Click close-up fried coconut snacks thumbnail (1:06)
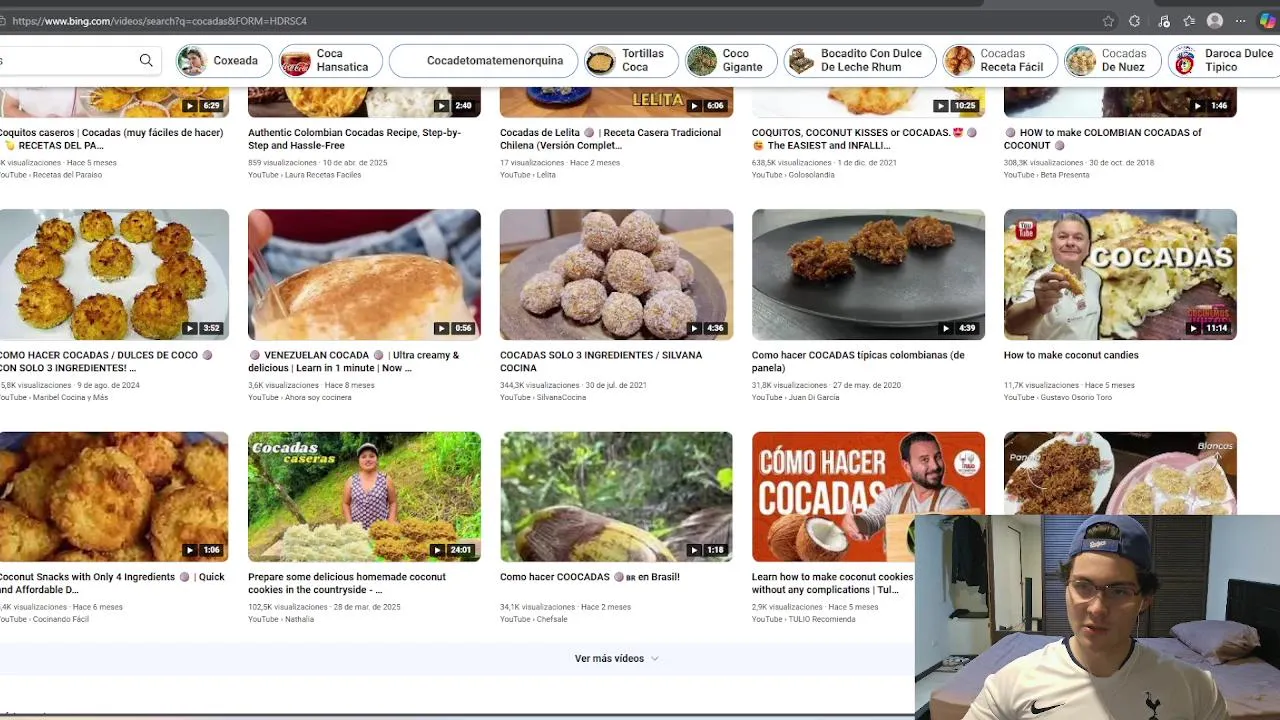 tap(114, 497)
